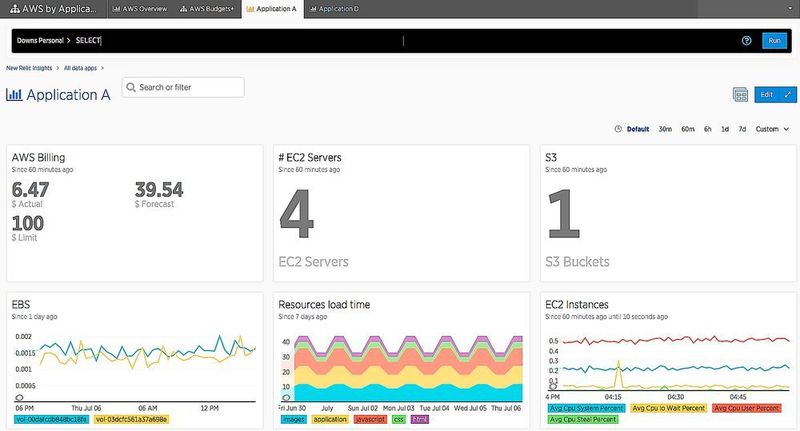800x431 pixels.
Task: Click the bar chart icon beside Application A
Action: pos(14,94)
